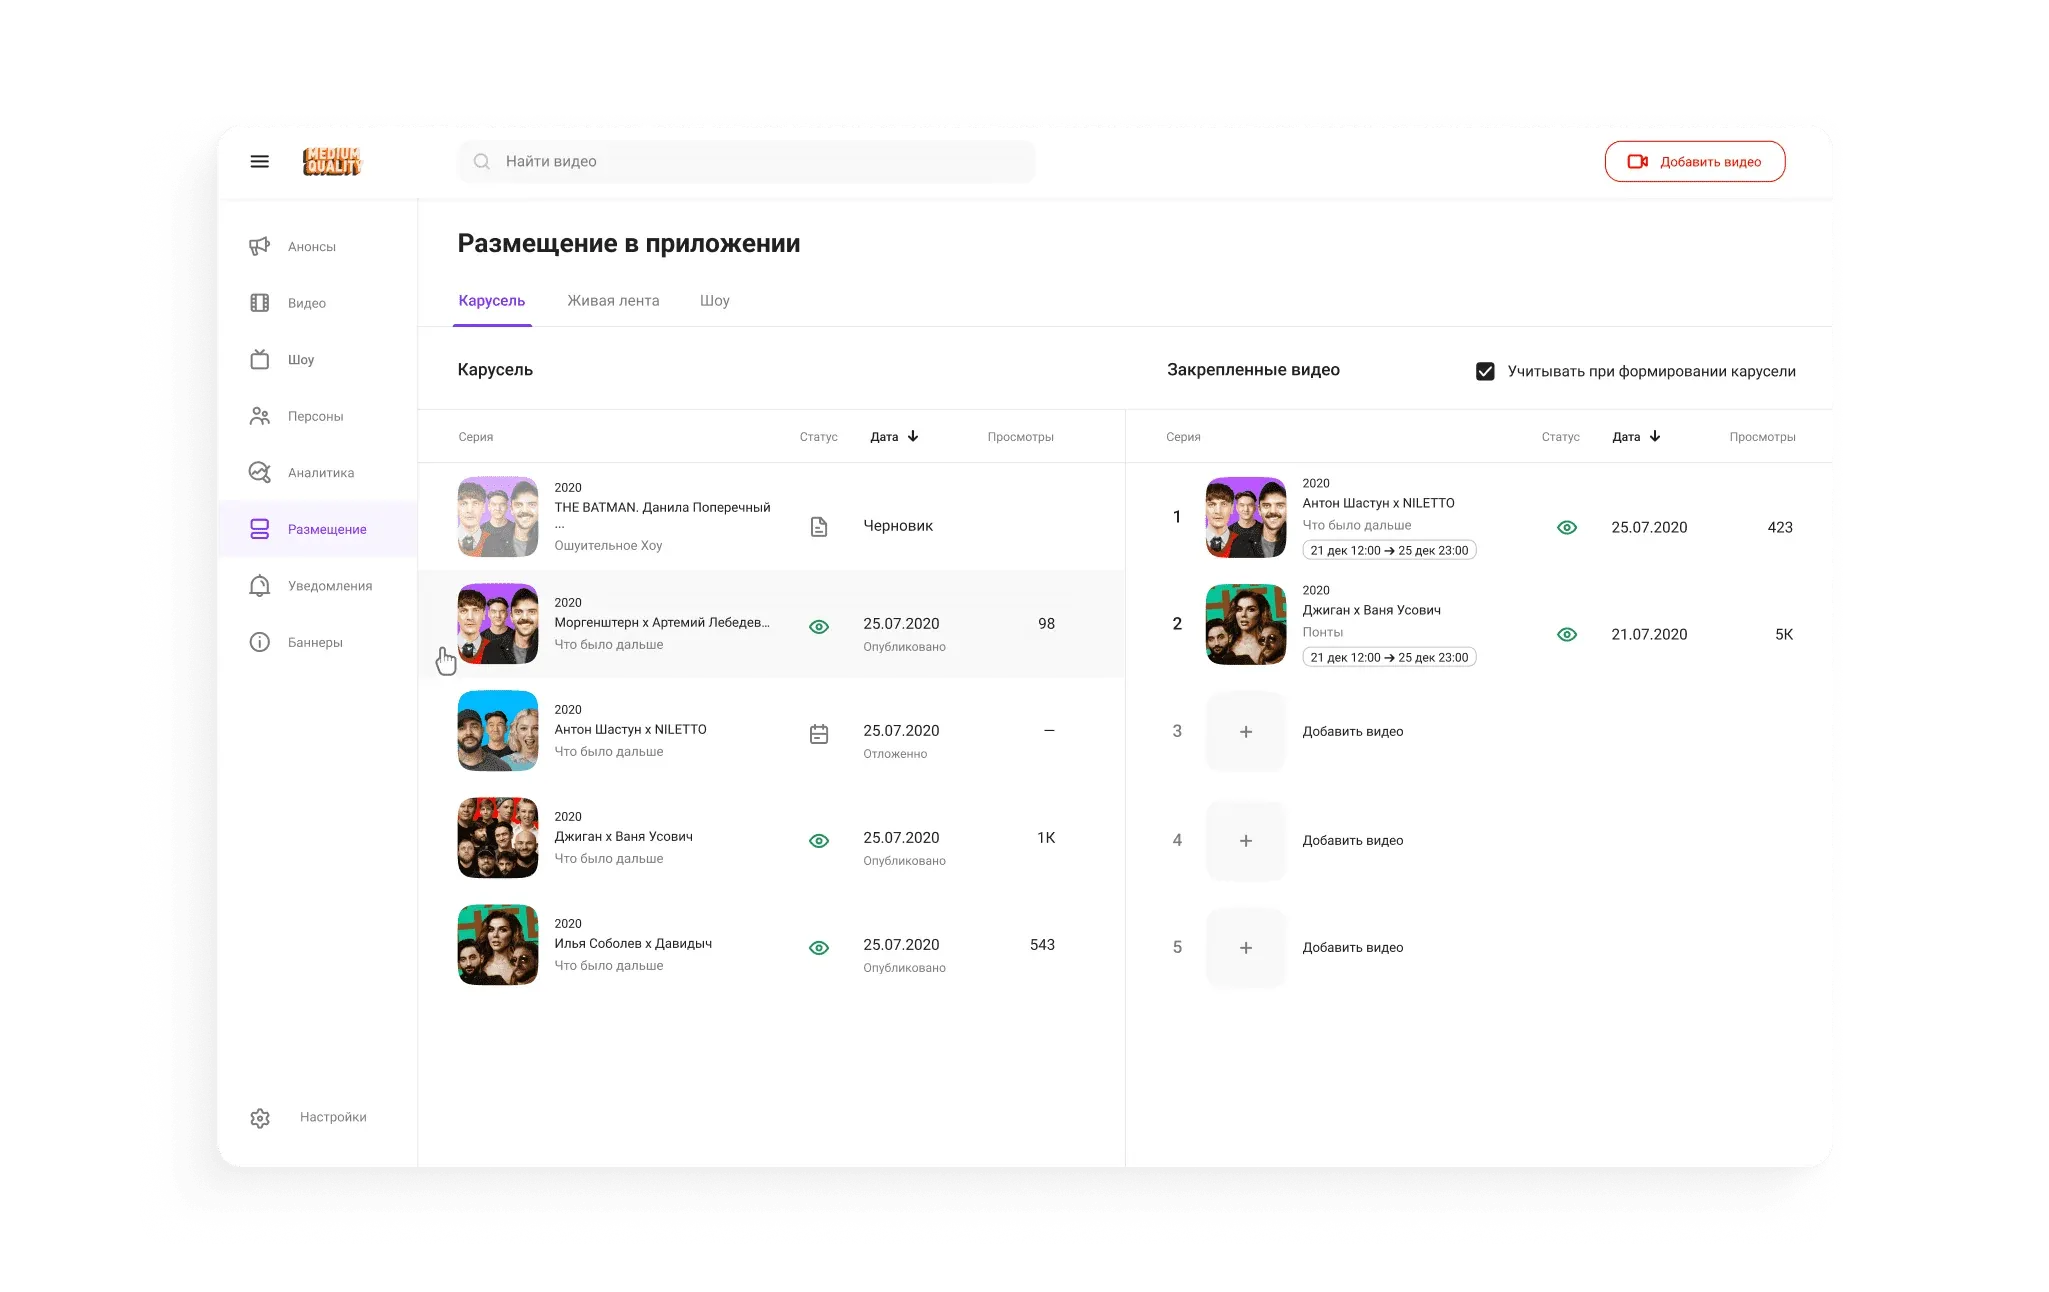Open the Анонсы section in the sidebar
Screen dimensions: 2049x1292
coord(260,246)
